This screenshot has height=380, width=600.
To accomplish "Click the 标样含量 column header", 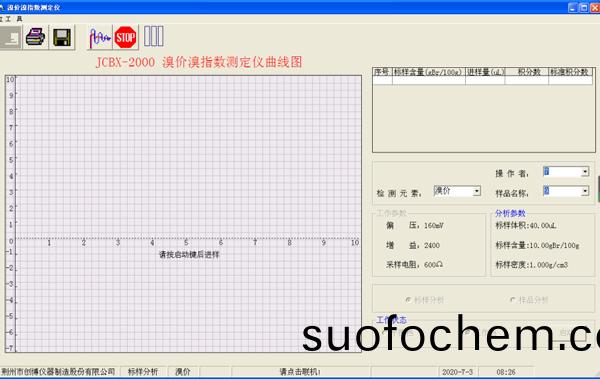I will 429,72.
